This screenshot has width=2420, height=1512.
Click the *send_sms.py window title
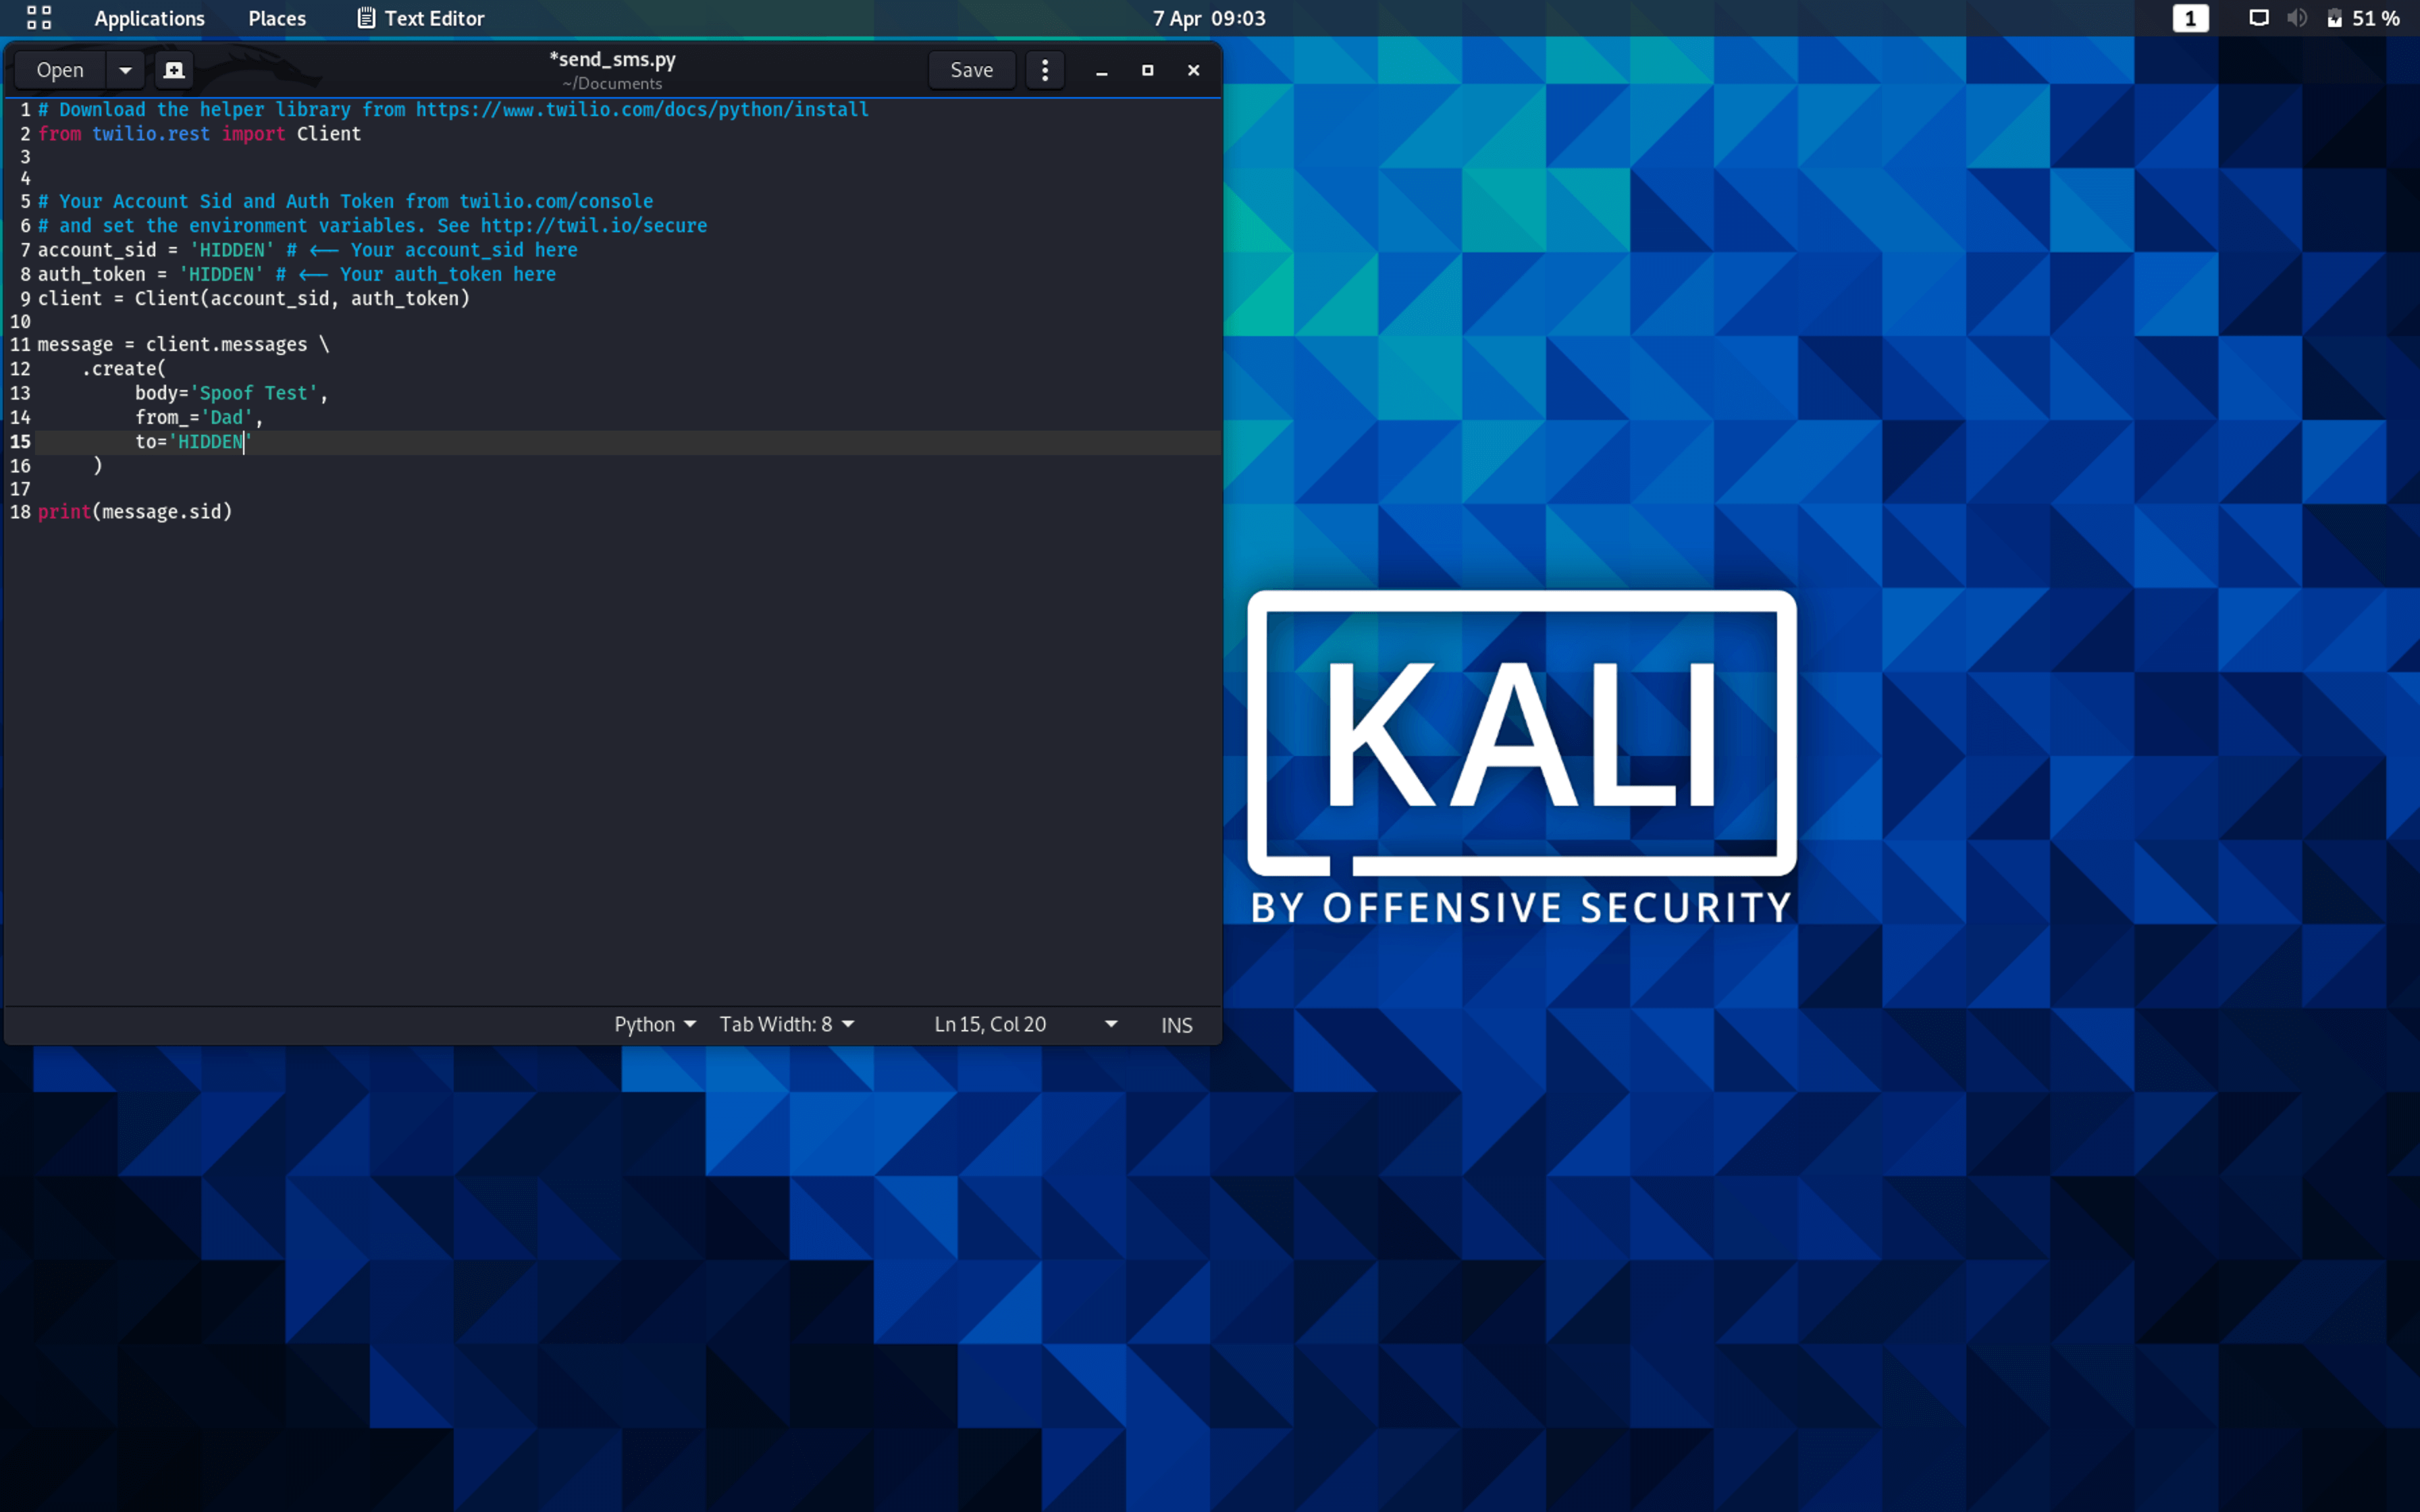pyautogui.click(x=612, y=59)
